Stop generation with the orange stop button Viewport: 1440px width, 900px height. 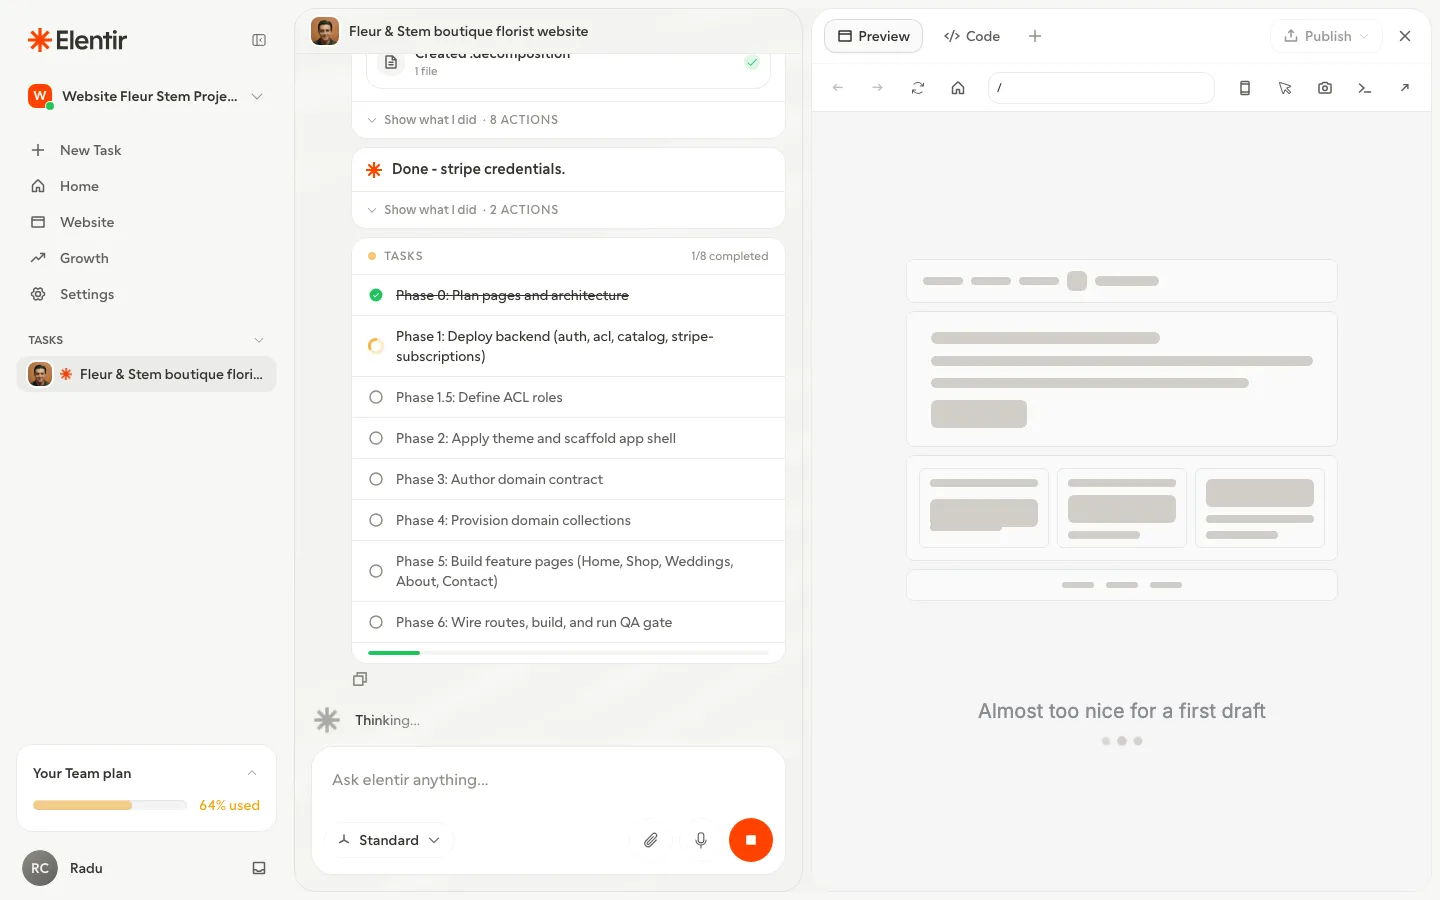pyautogui.click(x=751, y=840)
